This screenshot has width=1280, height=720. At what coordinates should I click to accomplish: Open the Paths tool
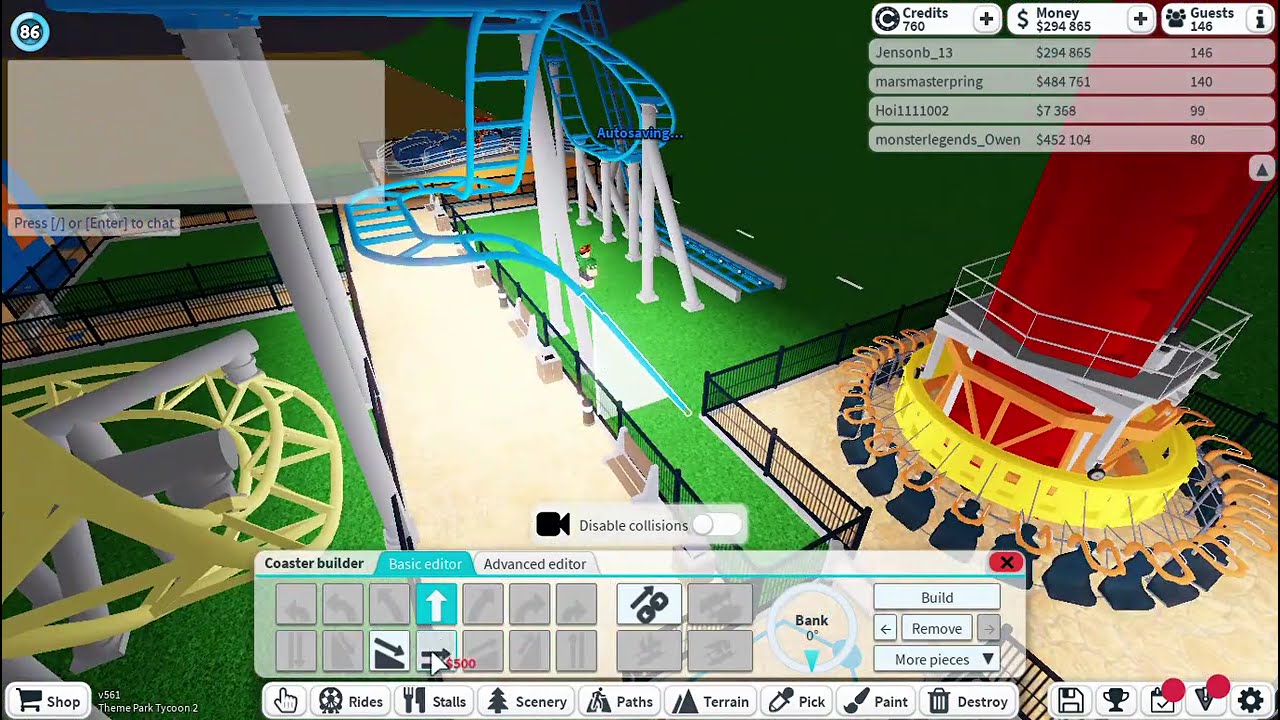coord(620,701)
